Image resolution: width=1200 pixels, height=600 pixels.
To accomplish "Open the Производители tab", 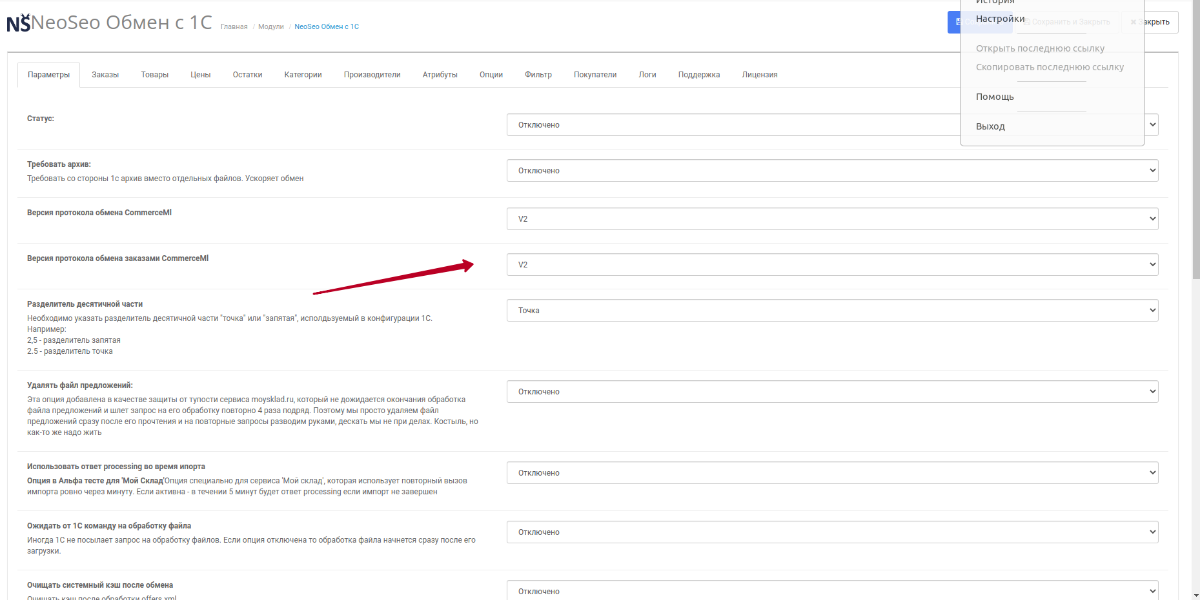I will (372, 75).
